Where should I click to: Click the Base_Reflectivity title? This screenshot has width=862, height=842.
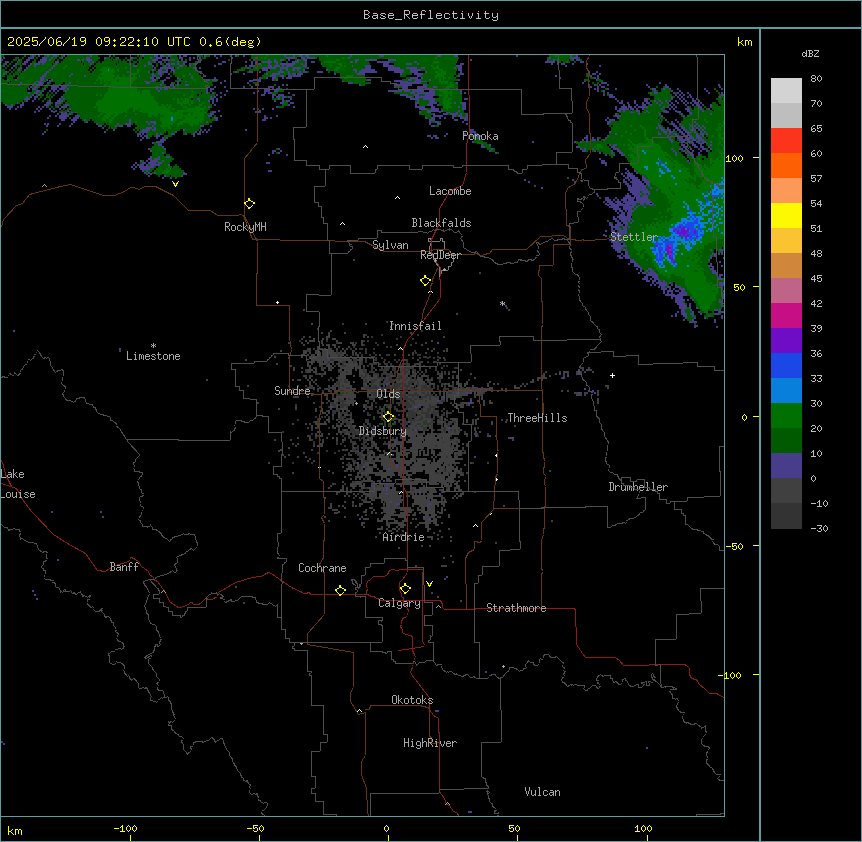pyautogui.click(x=431, y=15)
